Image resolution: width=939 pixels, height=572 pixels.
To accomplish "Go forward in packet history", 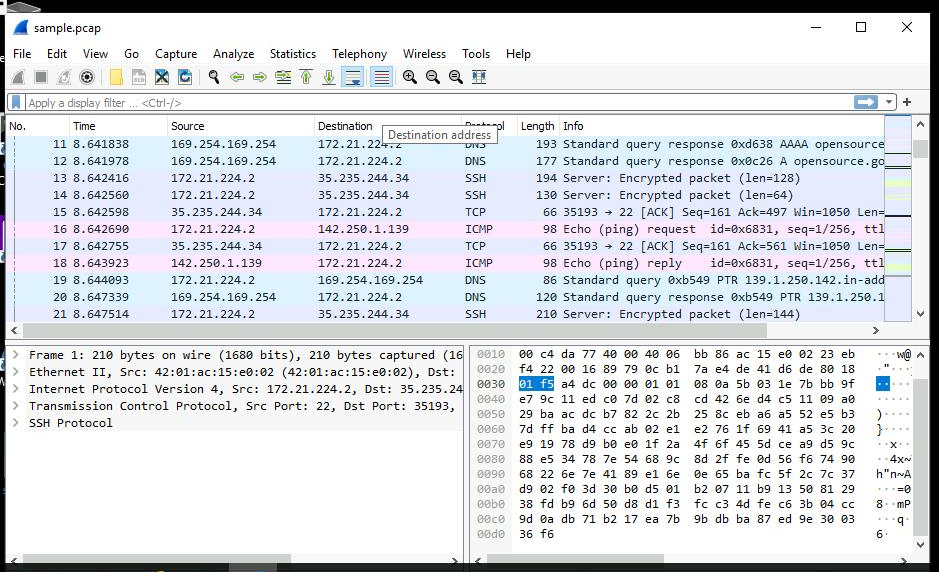I will point(260,77).
